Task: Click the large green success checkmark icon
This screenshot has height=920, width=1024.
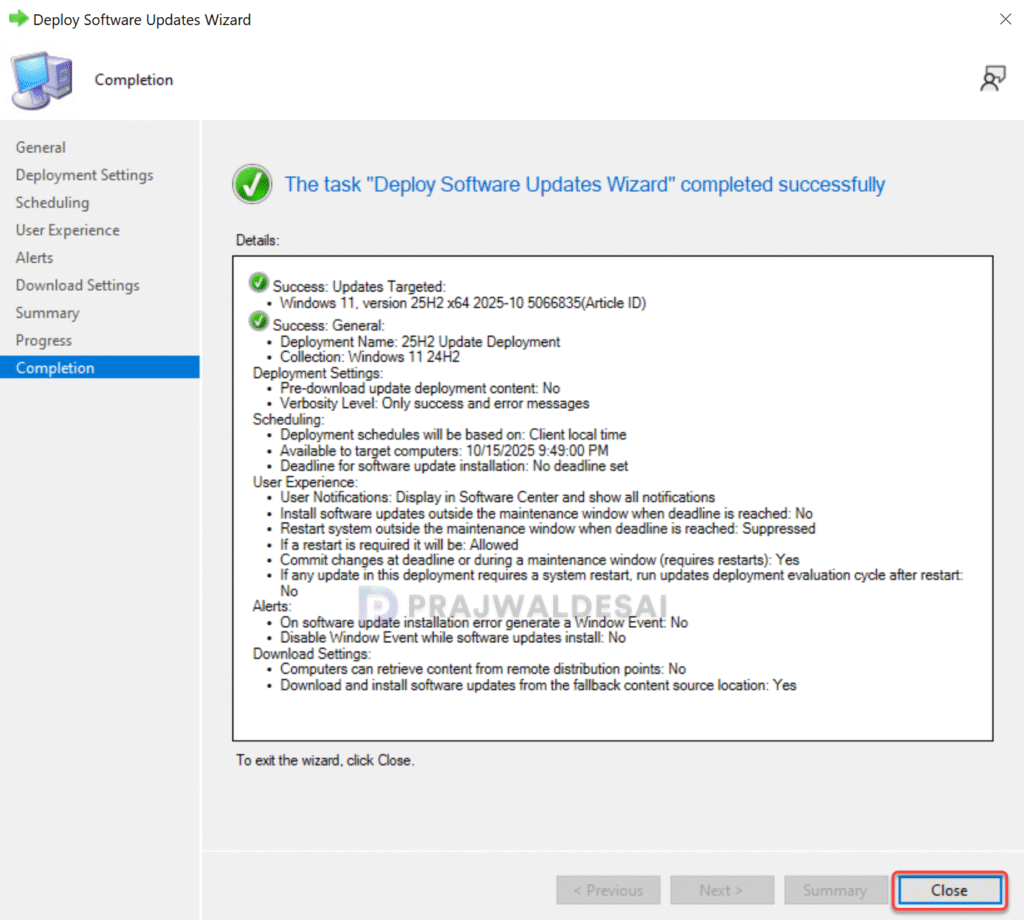Action: pos(252,184)
